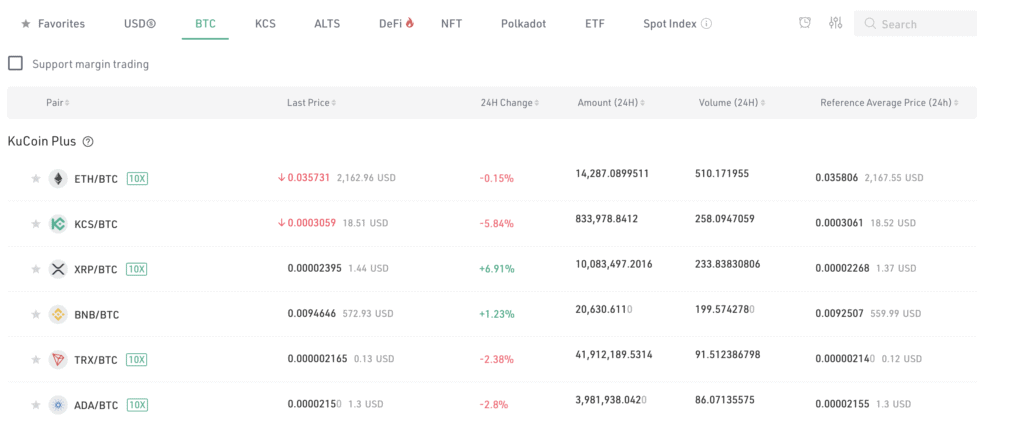
Task: Open the BNB/BTC trading pair
Action: point(97,314)
